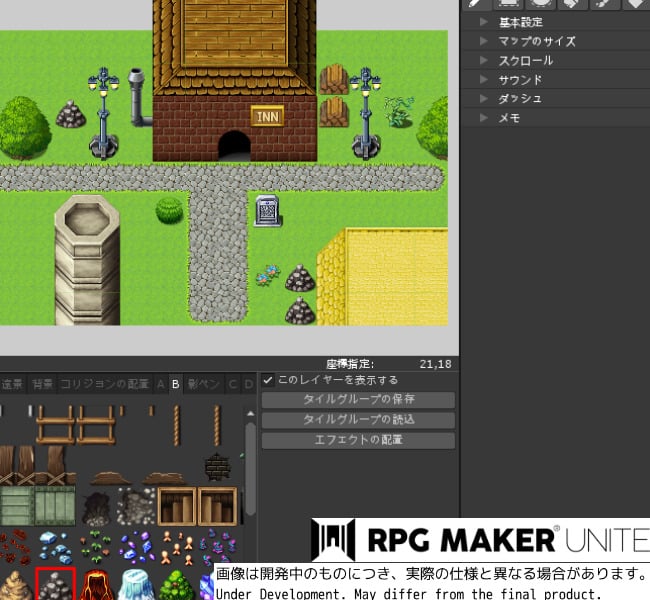Toggle the このレイヤーを表示する checkbox
Viewport: 650px width, 600px height.
click(268, 380)
